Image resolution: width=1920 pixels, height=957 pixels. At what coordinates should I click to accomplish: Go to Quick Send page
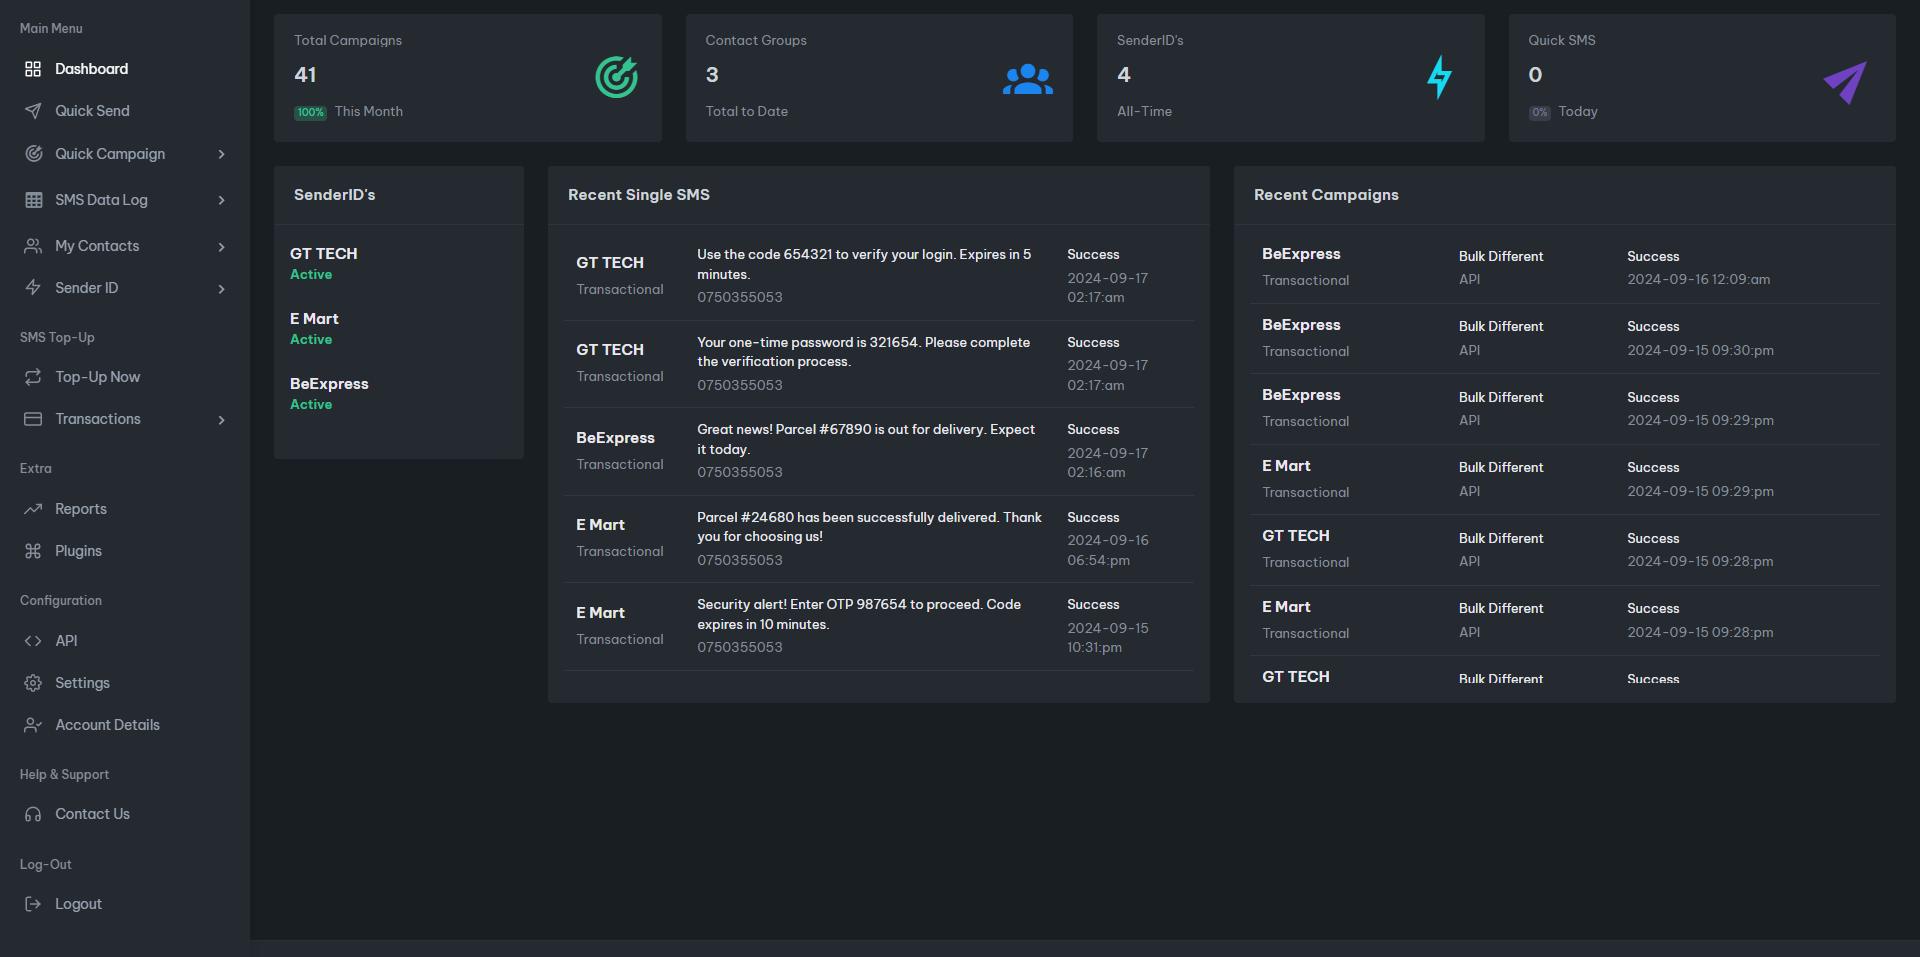(x=92, y=111)
